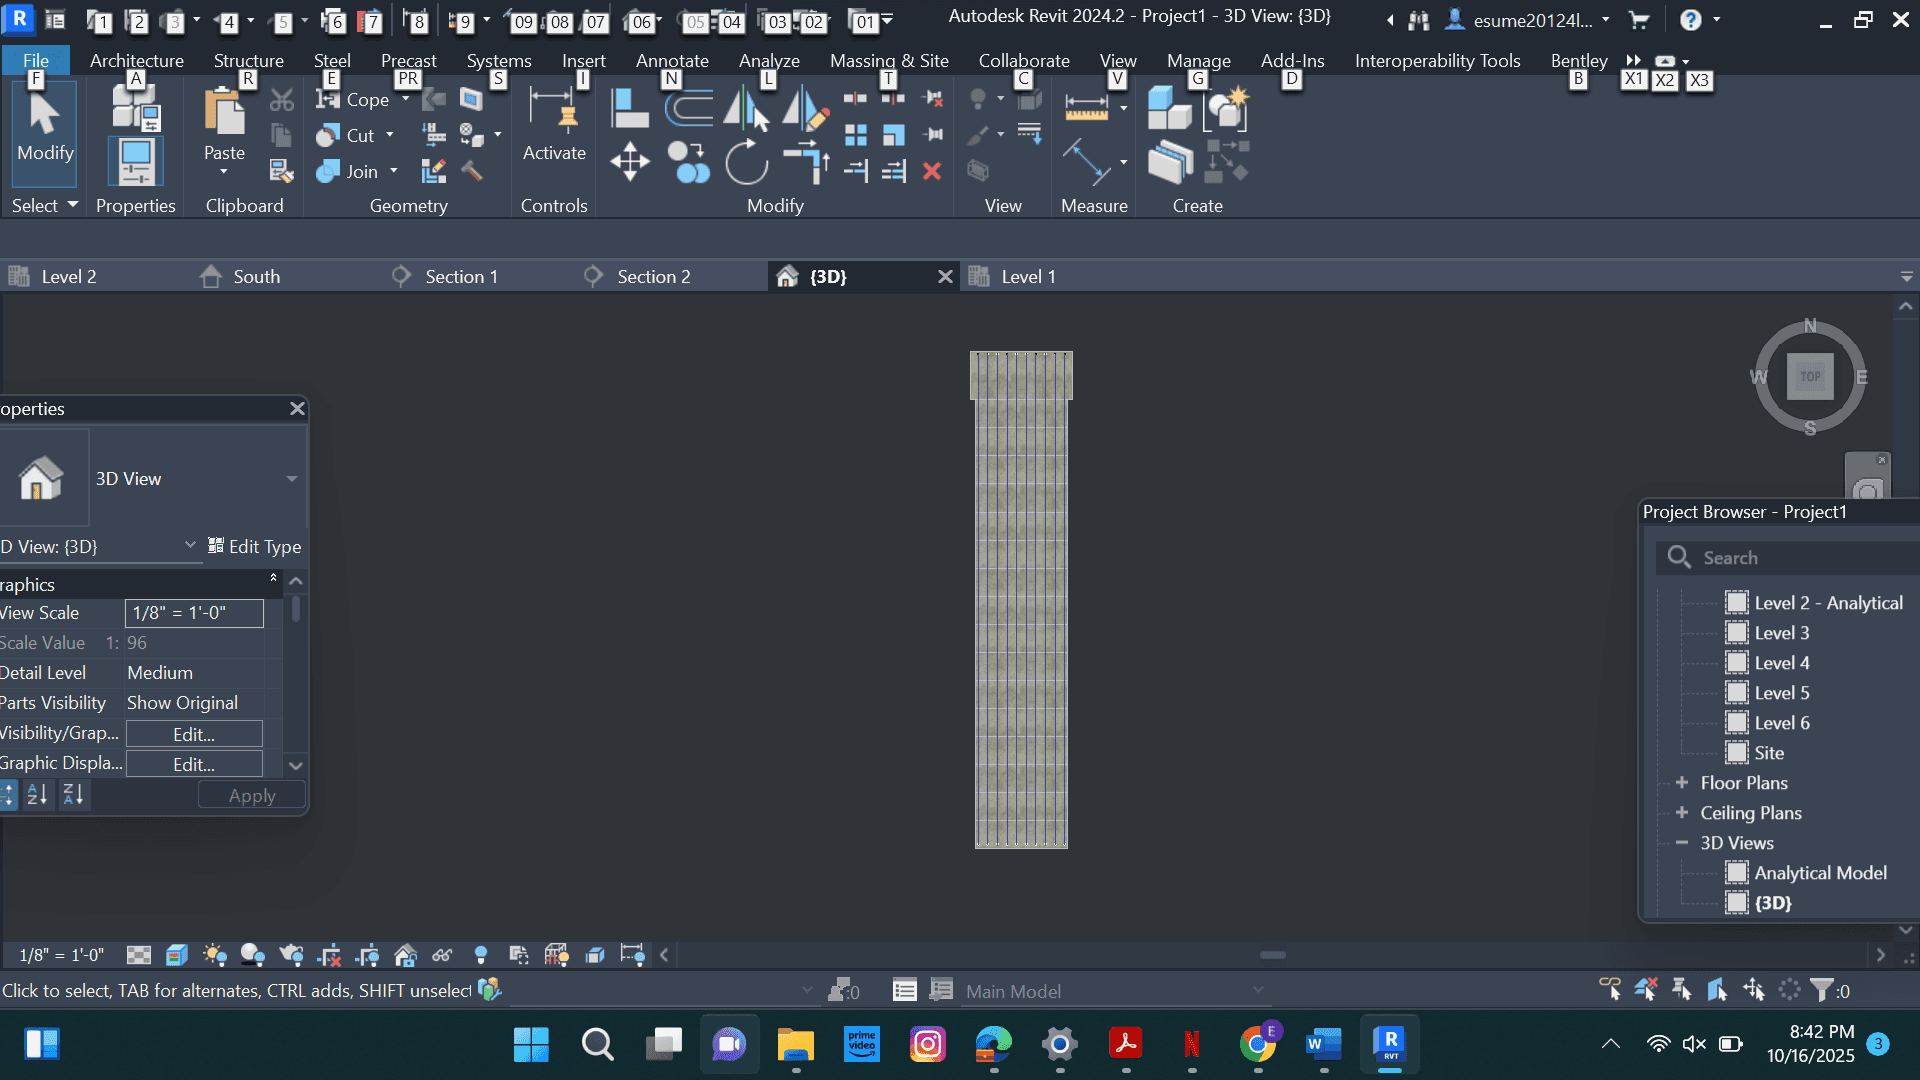Collapse the 3D Views tree node
Screen dimensions: 1920x1080
[1682, 843]
